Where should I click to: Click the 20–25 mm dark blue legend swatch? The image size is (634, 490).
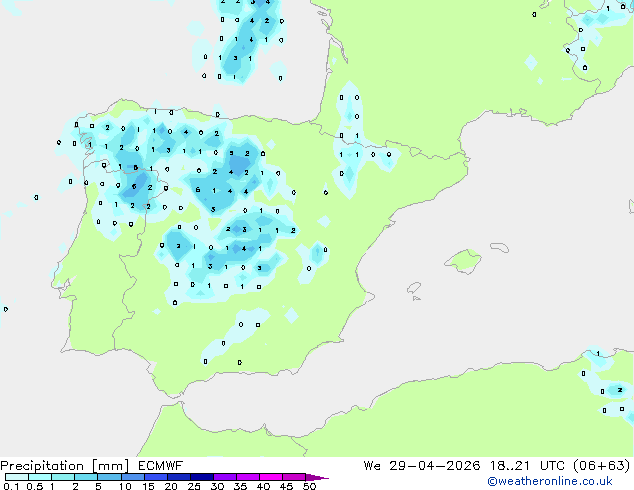[178, 477]
